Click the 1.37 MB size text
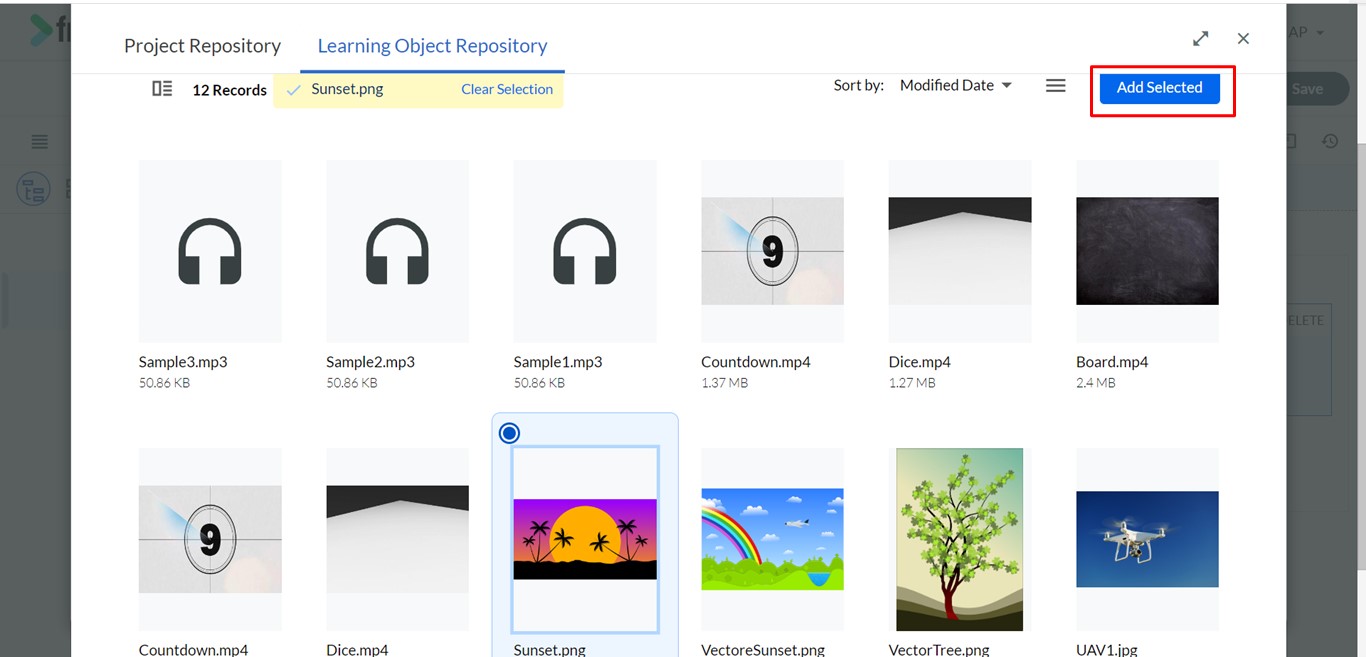 coord(724,383)
